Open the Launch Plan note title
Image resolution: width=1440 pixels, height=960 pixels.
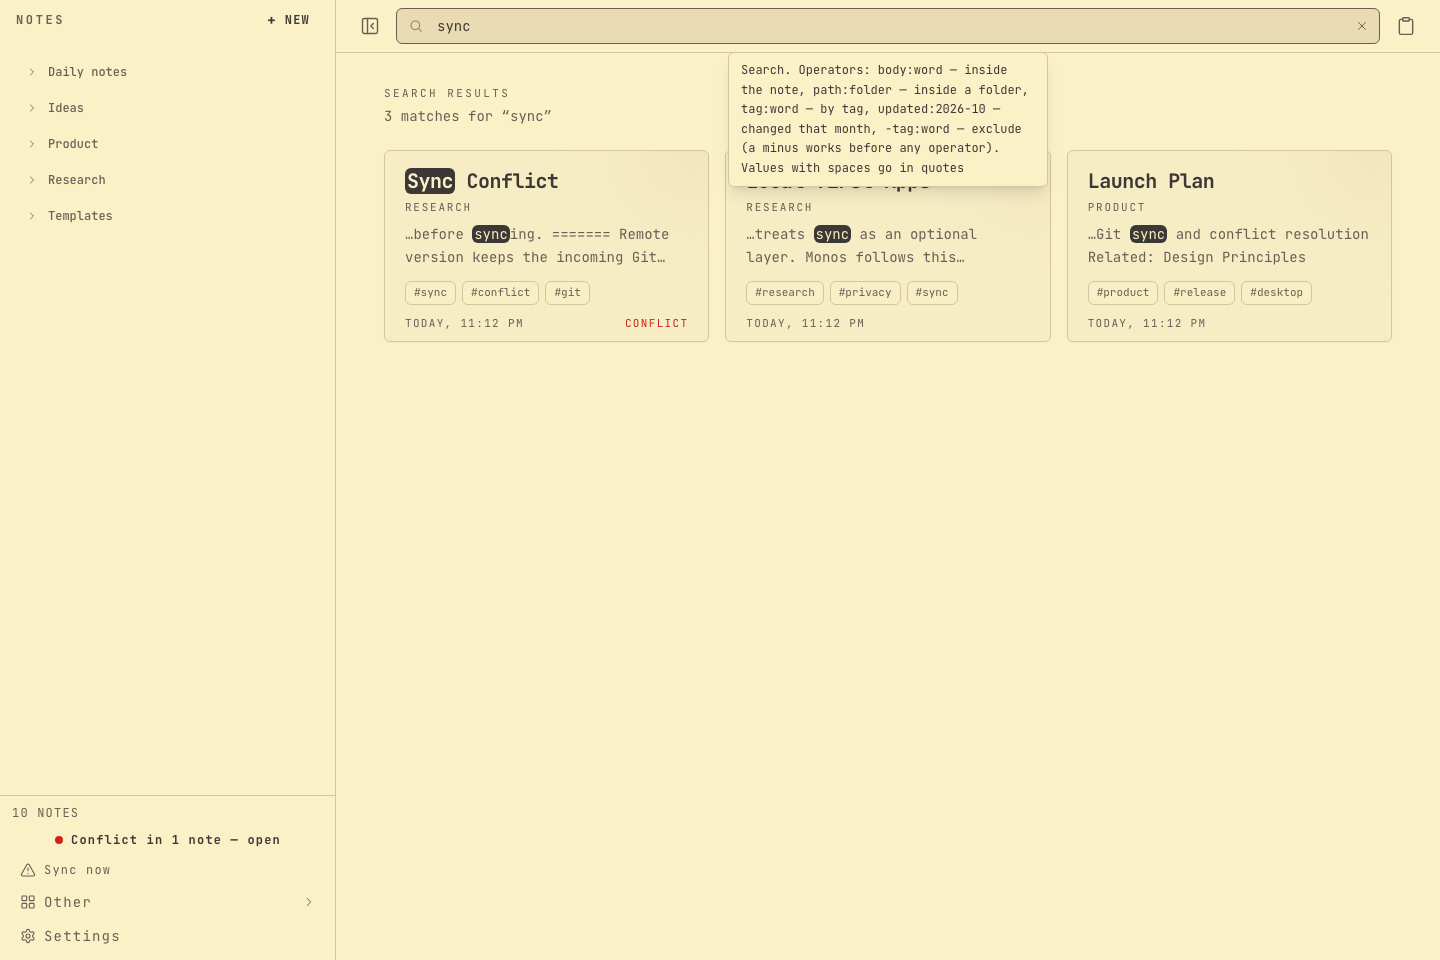(1151, 181)
